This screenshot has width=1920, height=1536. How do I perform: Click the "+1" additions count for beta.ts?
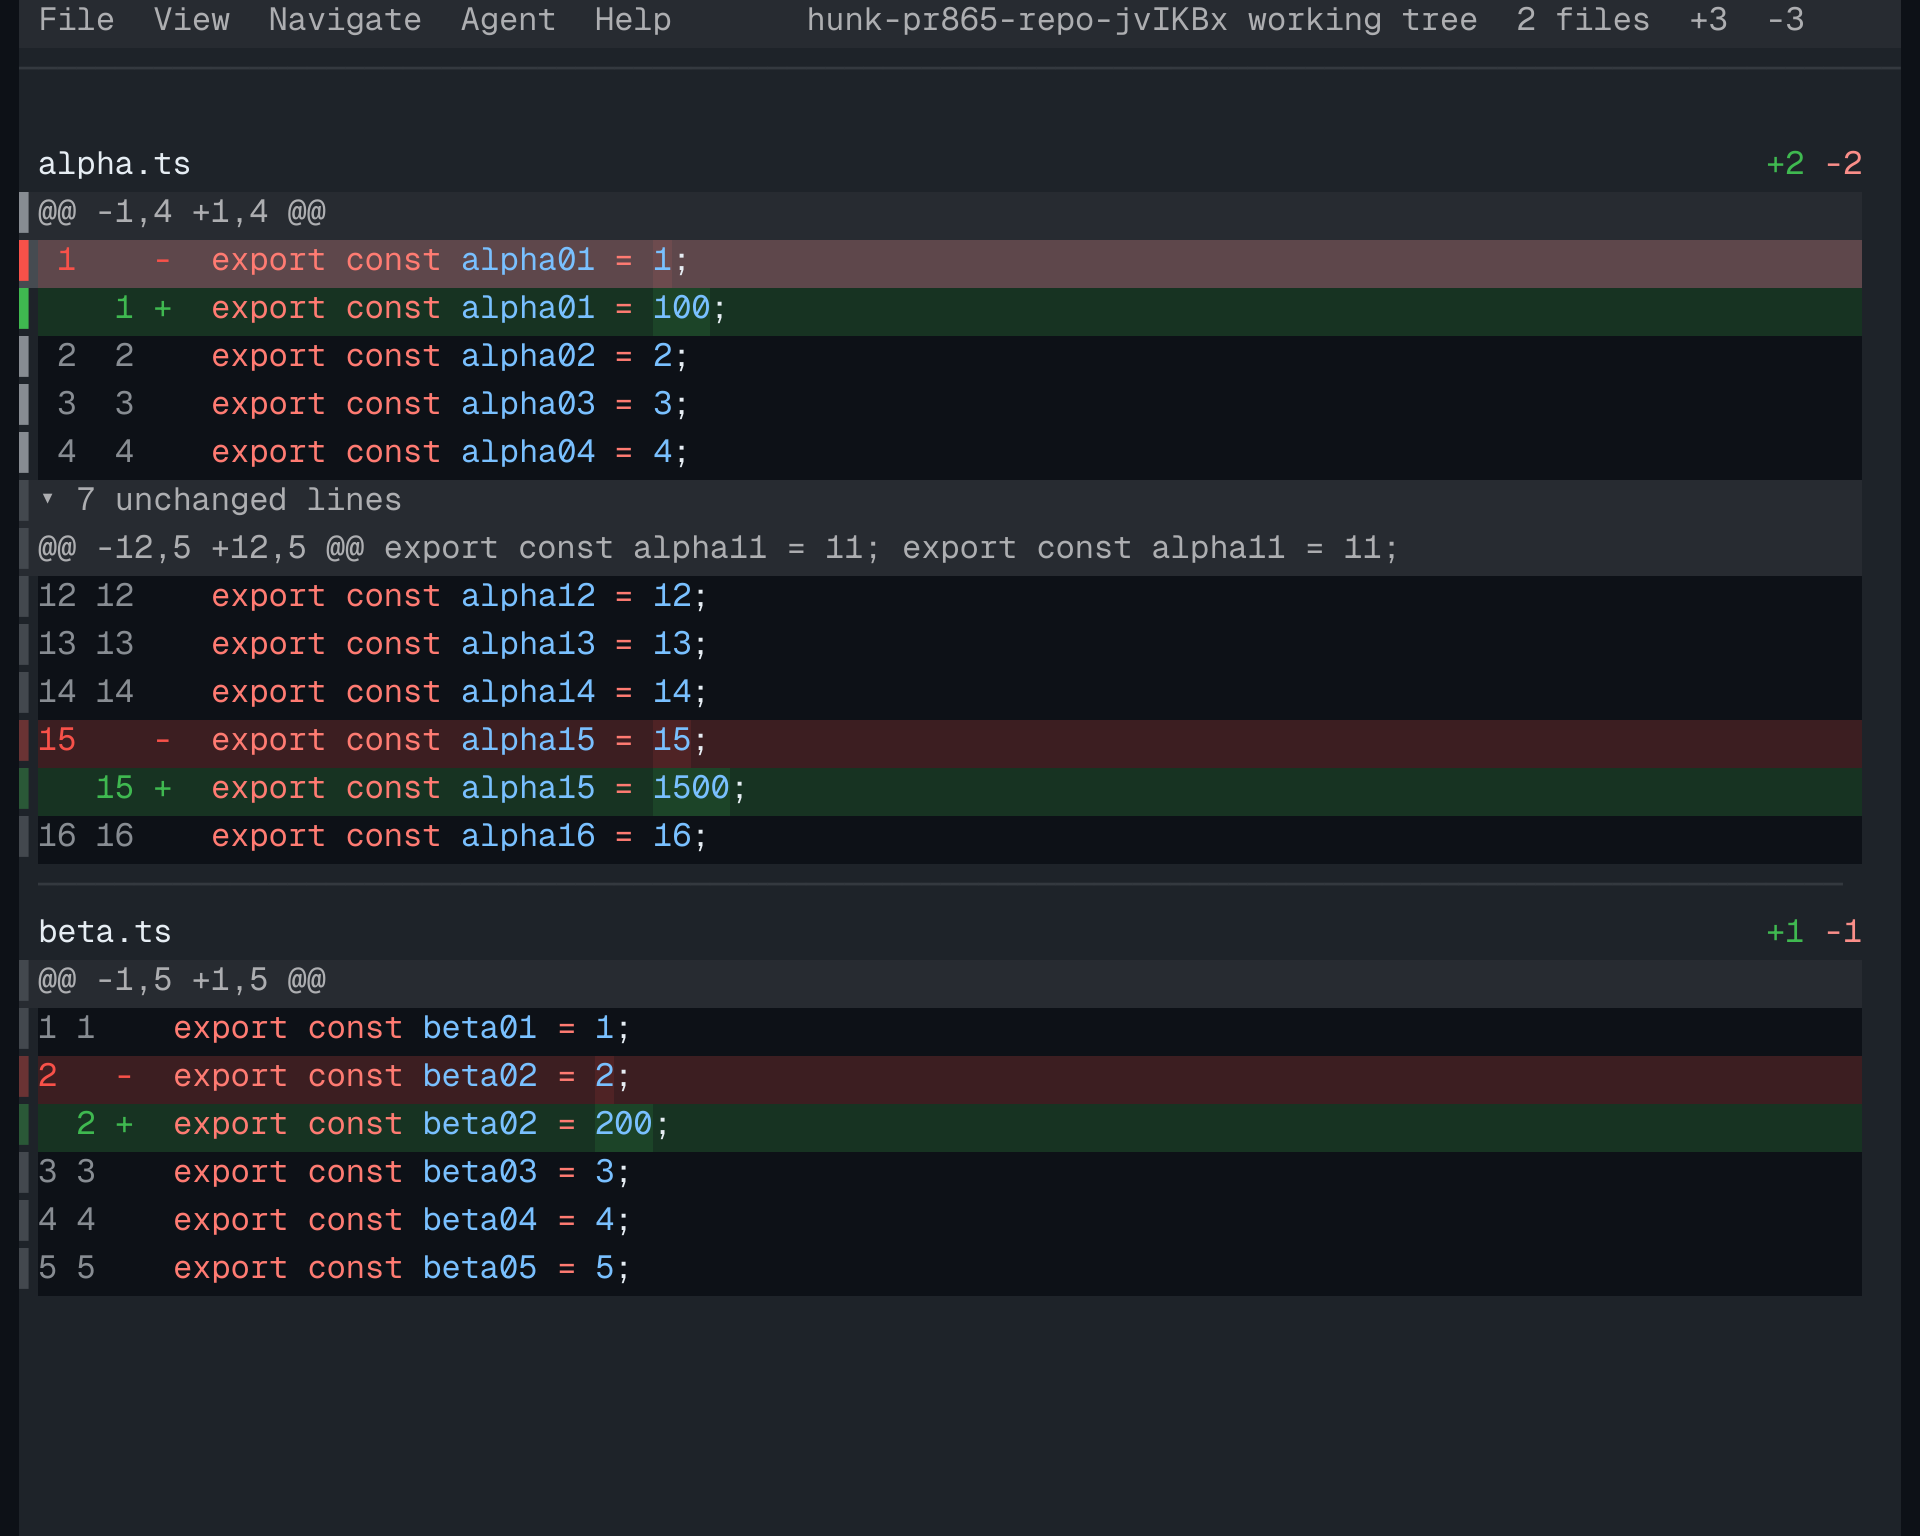[x=1785, y=932]
